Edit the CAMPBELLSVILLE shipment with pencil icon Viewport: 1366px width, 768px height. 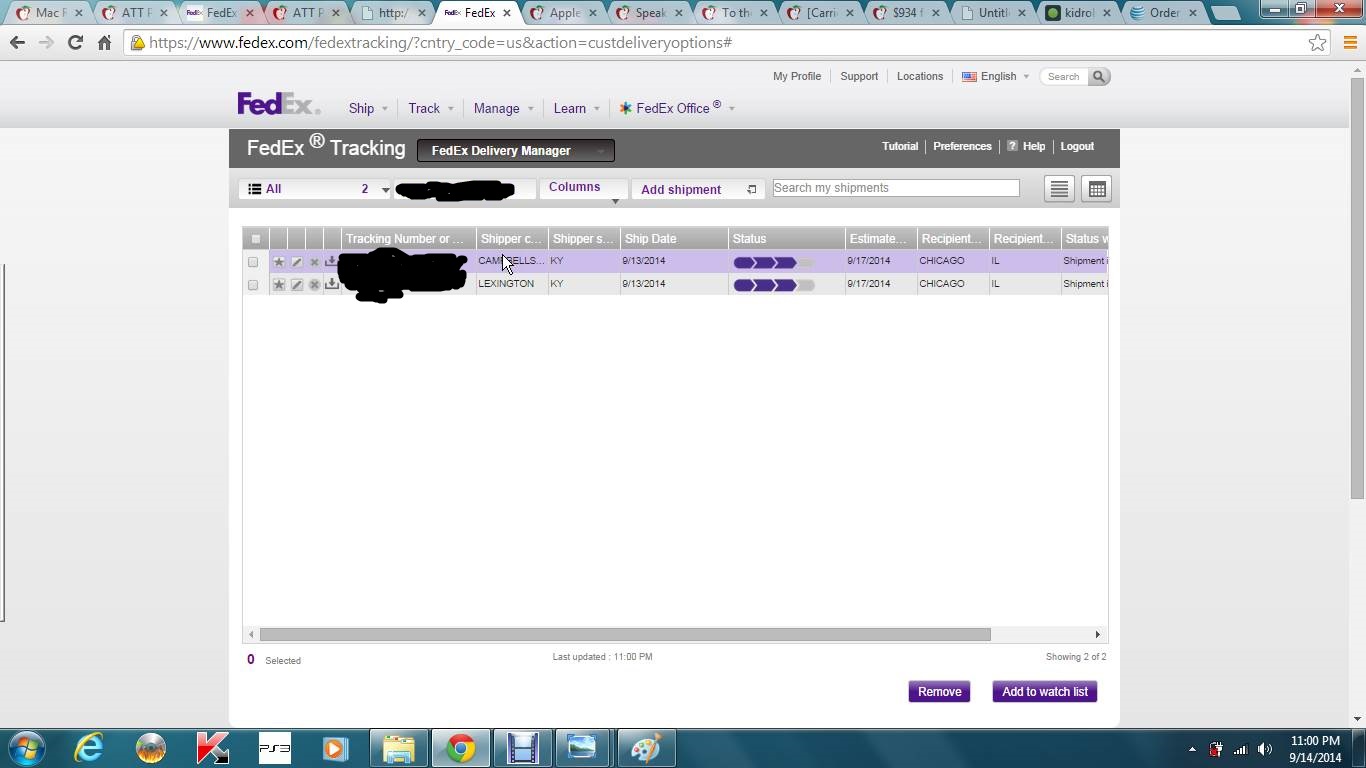point(297,261)
